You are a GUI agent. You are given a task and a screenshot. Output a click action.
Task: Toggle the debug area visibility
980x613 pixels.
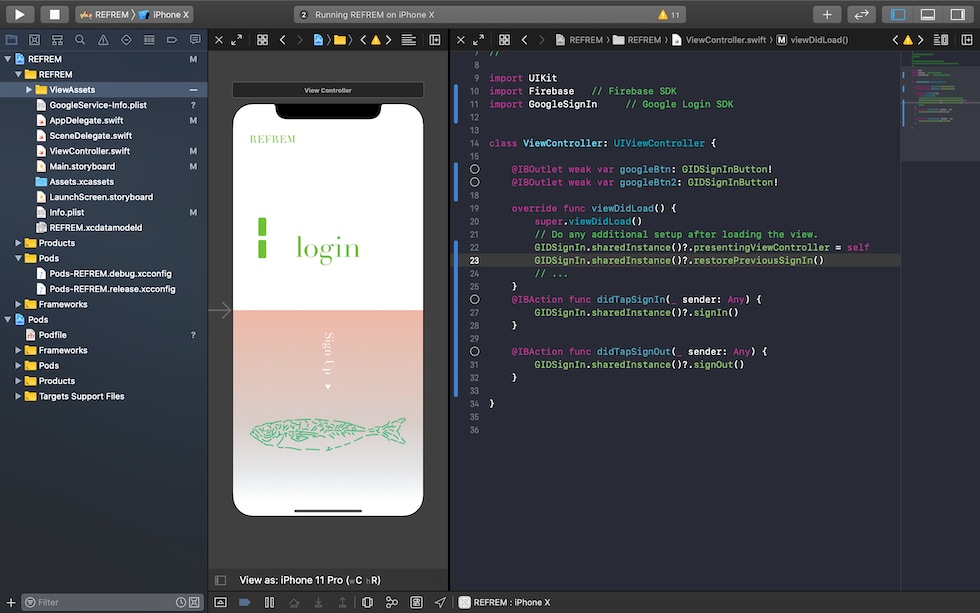tap(928, 14)
